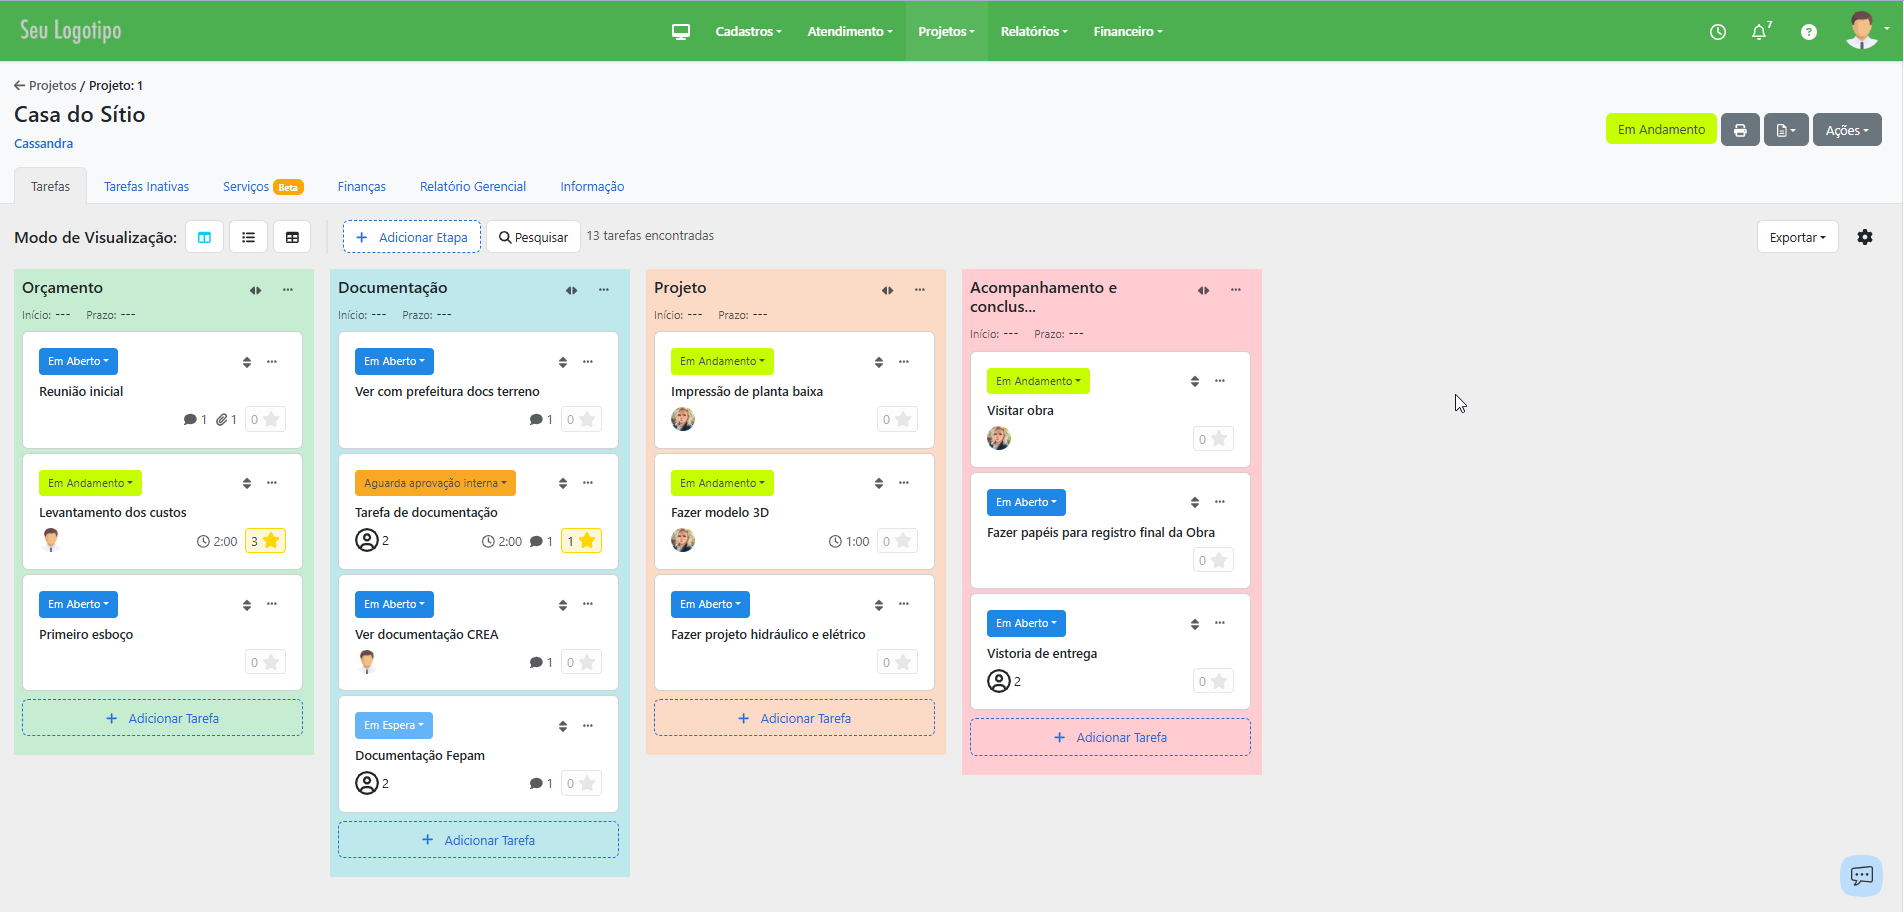
Task: Click Adicionar Tarefa in the Projeto column
Action: pos(794,718)
